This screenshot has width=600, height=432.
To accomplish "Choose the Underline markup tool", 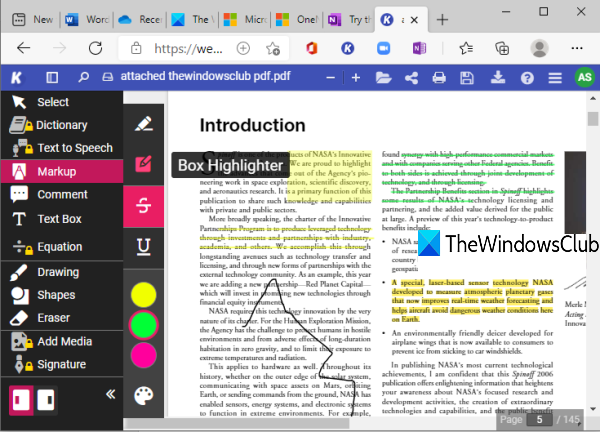I will click(144, 246).
